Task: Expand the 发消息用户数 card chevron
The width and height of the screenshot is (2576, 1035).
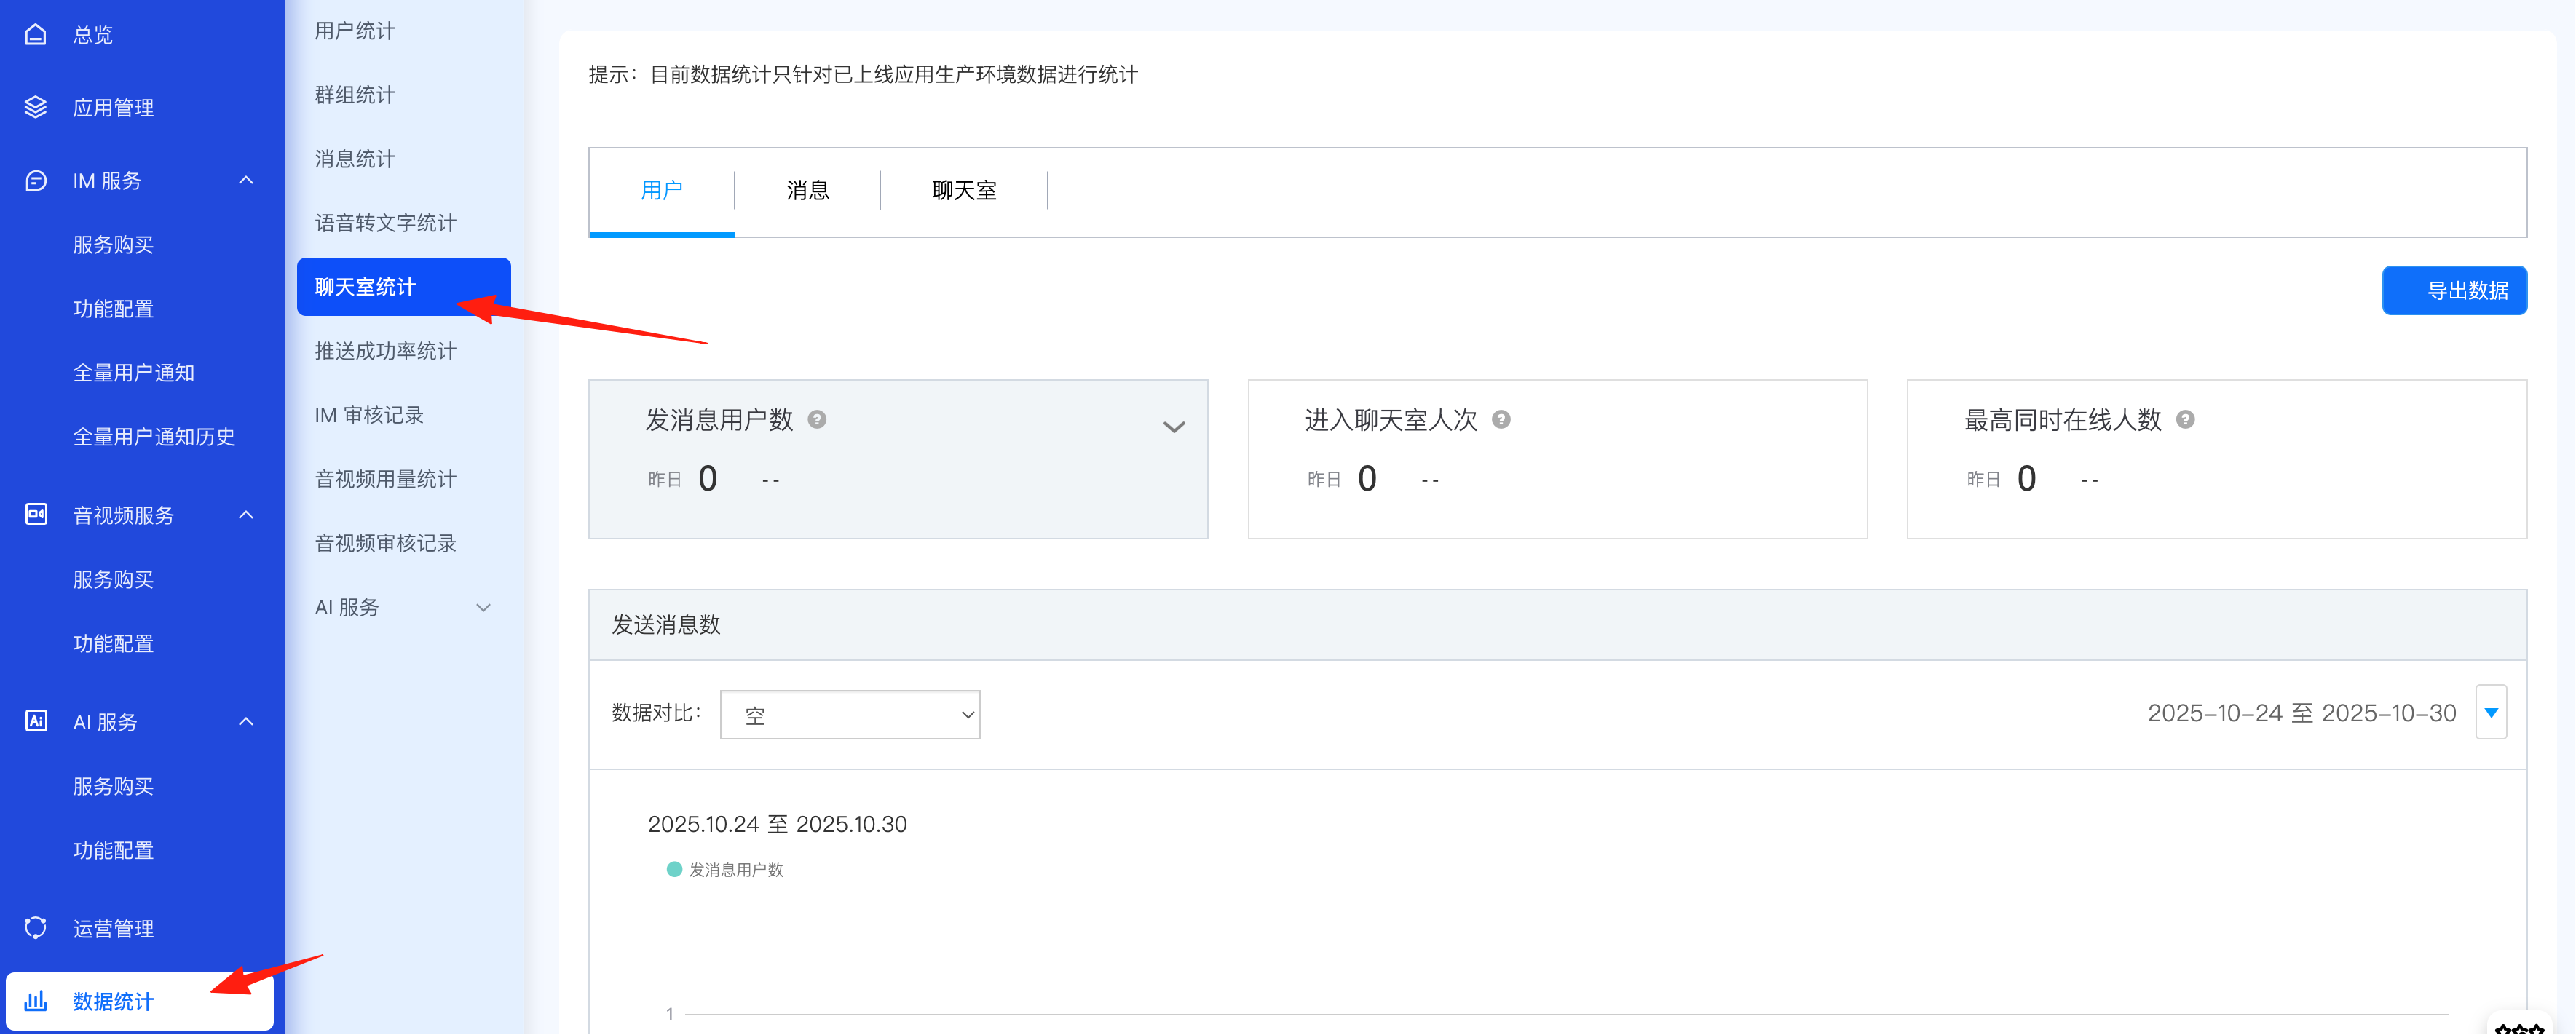Action: [x=1174, y=427]
